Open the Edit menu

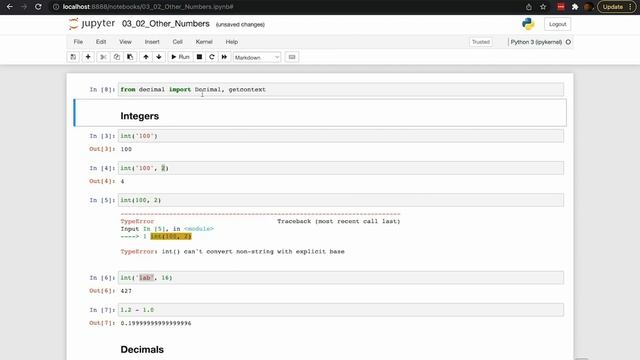point(101,42)
